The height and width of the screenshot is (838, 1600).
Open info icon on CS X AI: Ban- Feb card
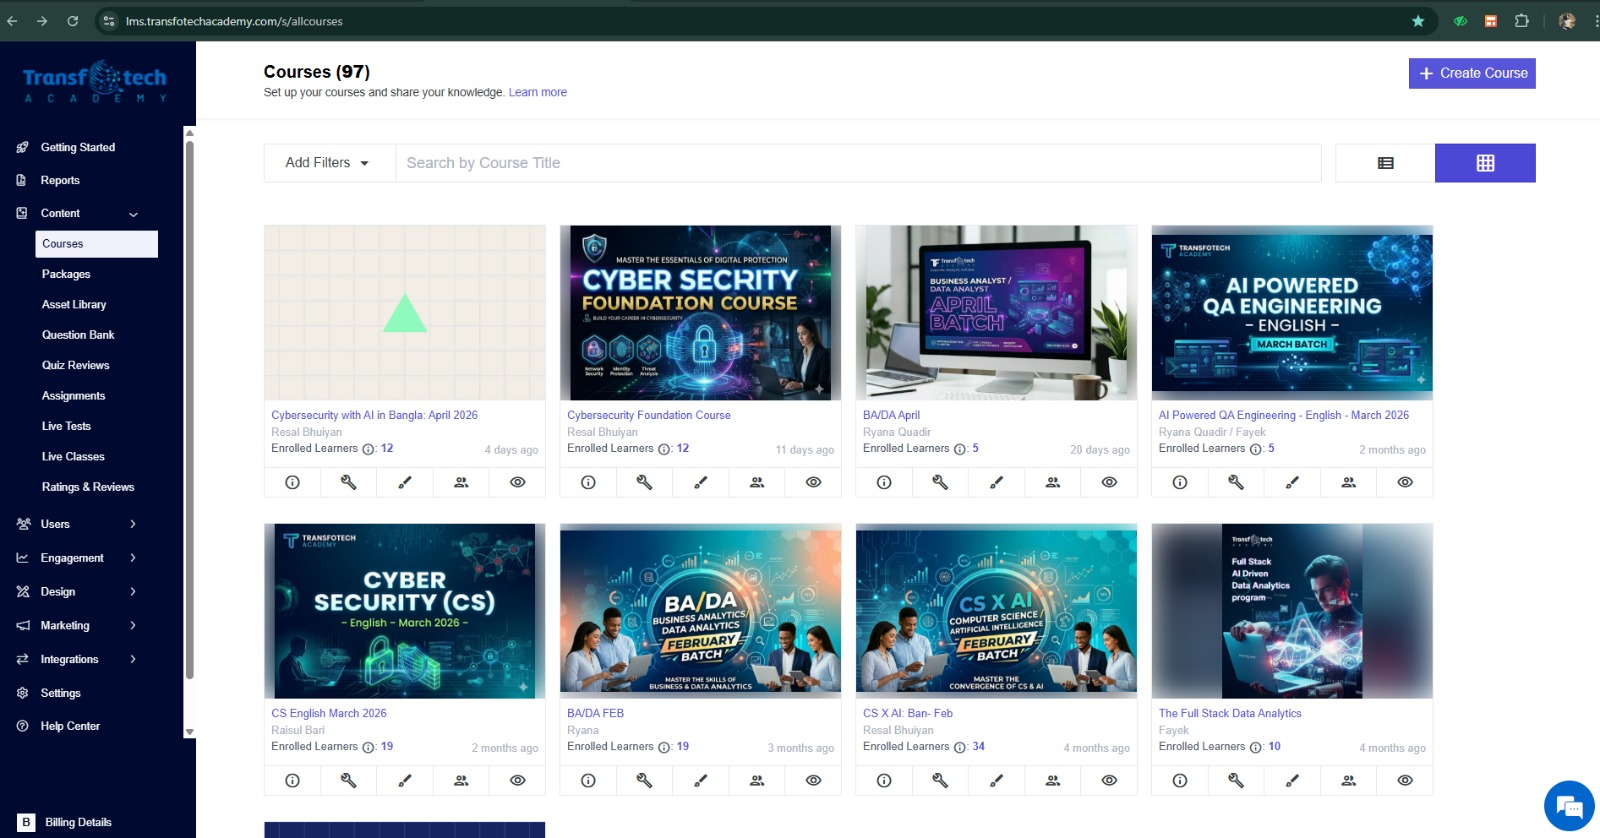click(884, 780)
